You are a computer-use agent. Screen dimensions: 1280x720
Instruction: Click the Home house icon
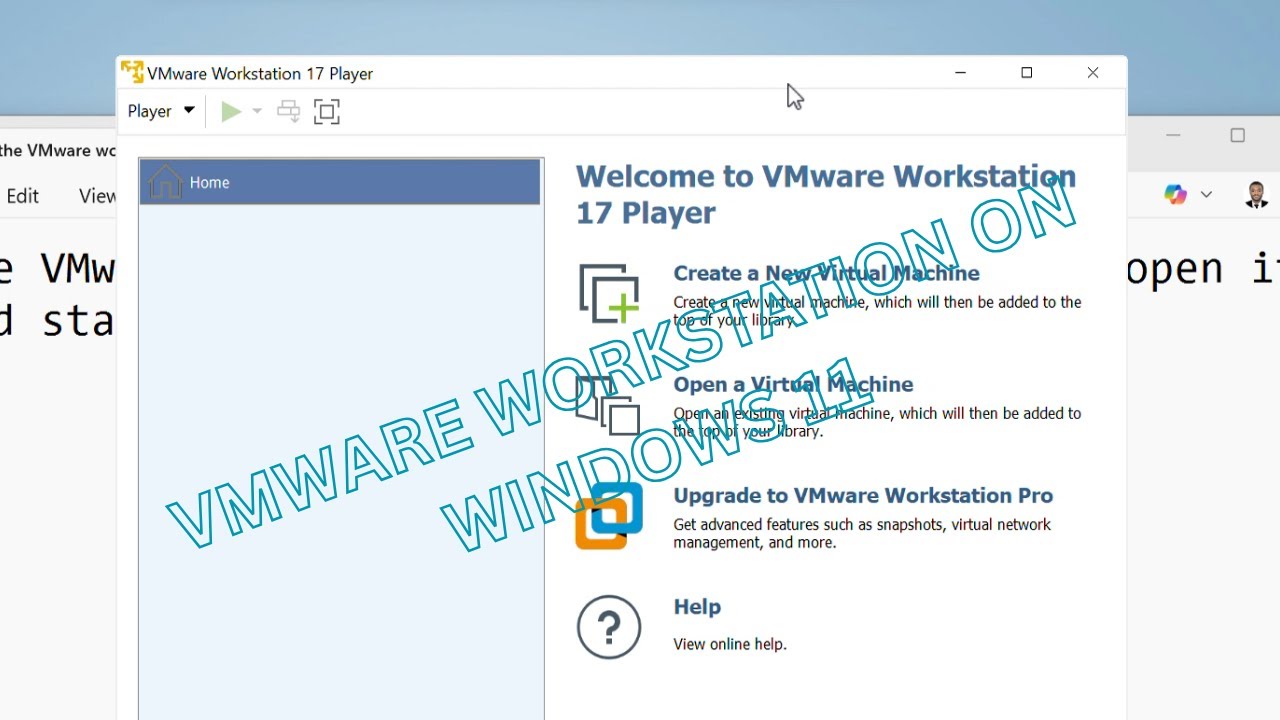click(165, 182)
